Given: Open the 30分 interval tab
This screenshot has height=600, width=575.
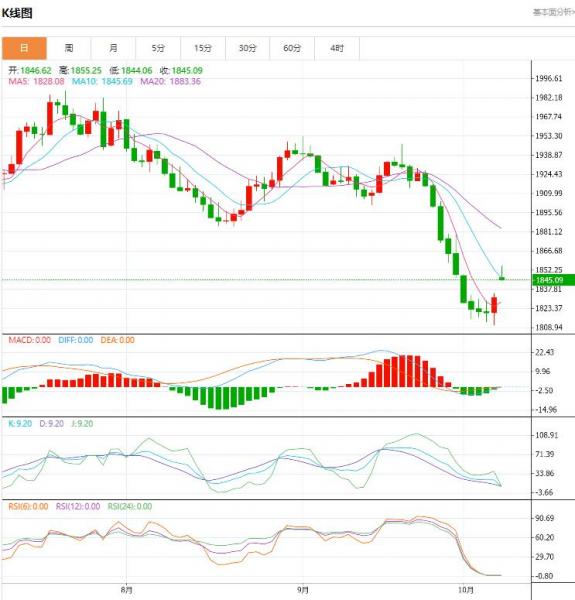Looking at the screenshot, I should pyautogui.click(x=248, y=48).
